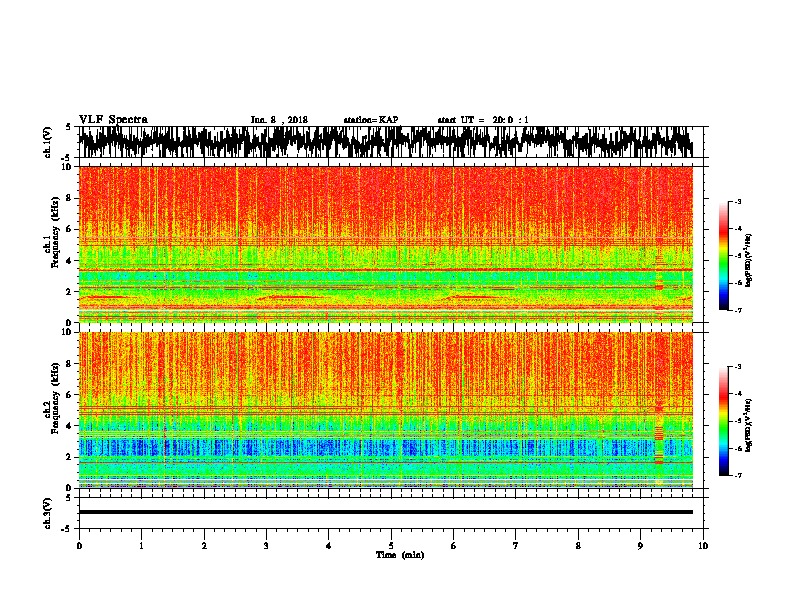
Task: Click the "Time (min)" x-axis label
Action: click(x=400, y=555)
